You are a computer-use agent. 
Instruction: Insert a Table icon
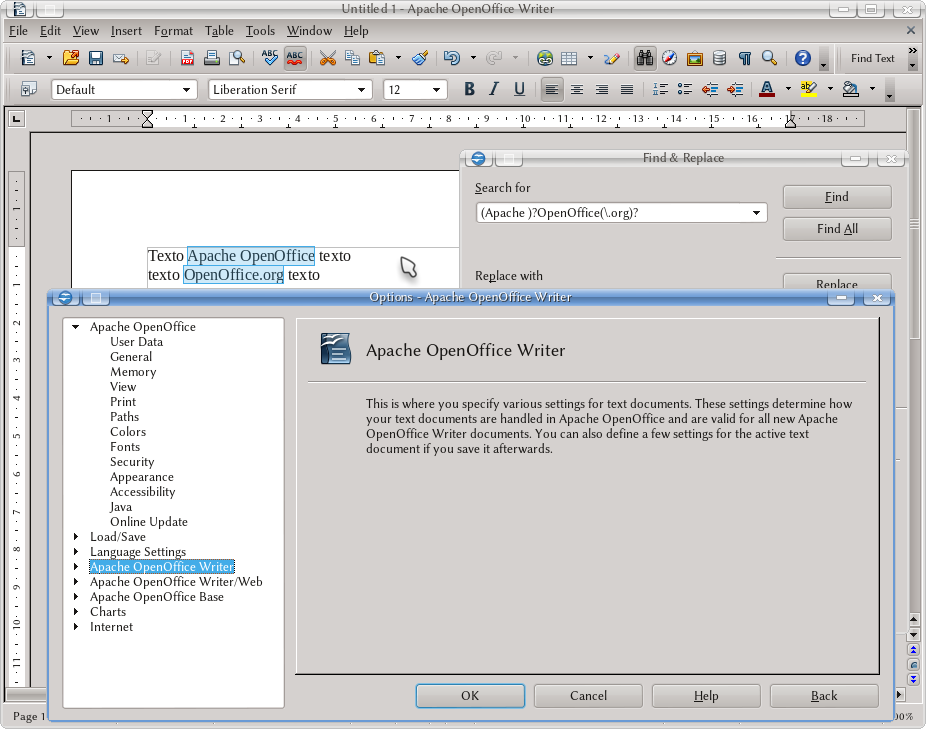(569, 58)
